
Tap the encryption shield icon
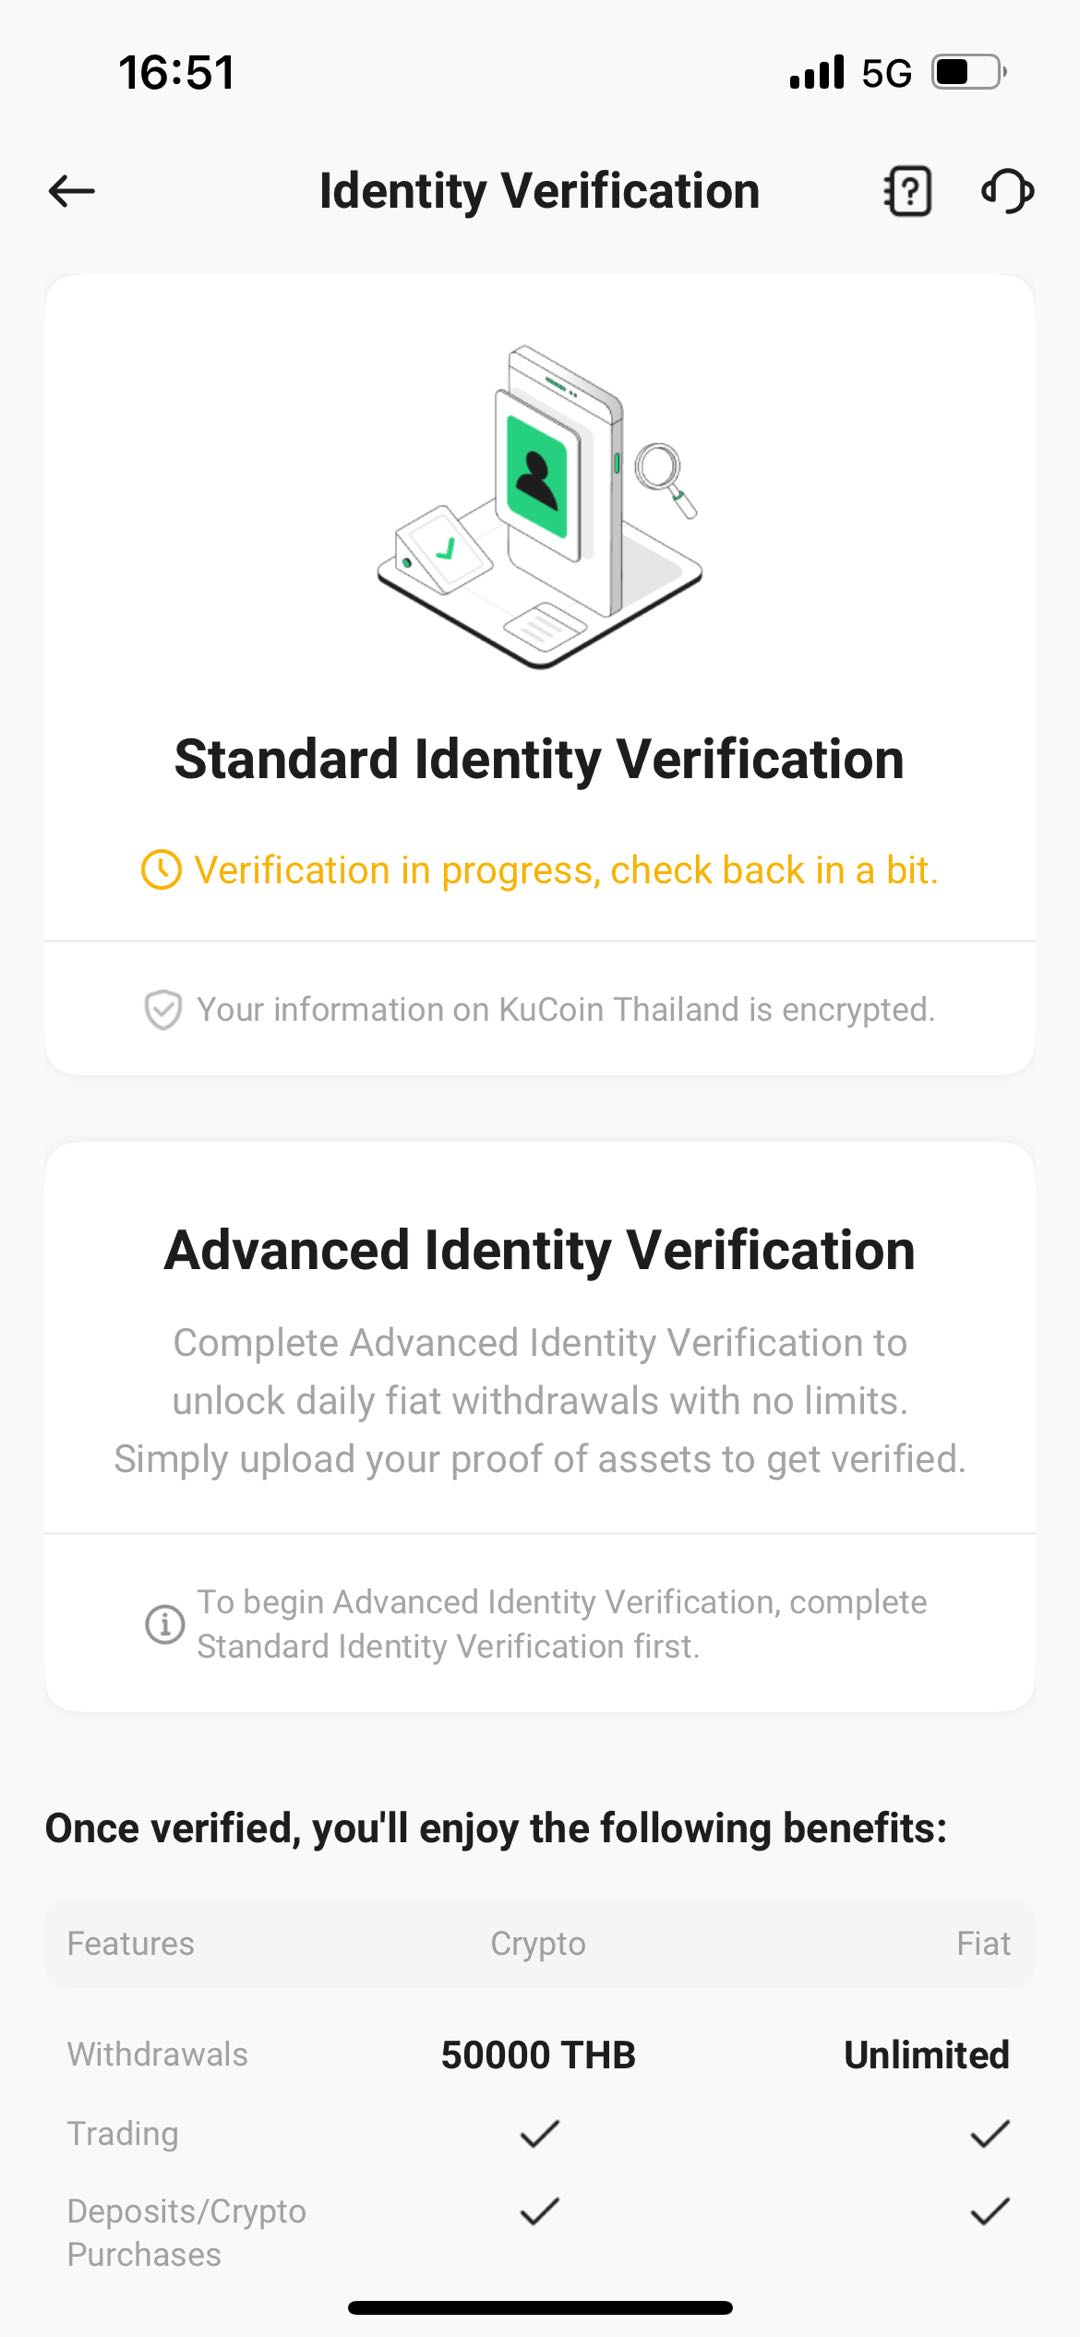coord(163,1010)
